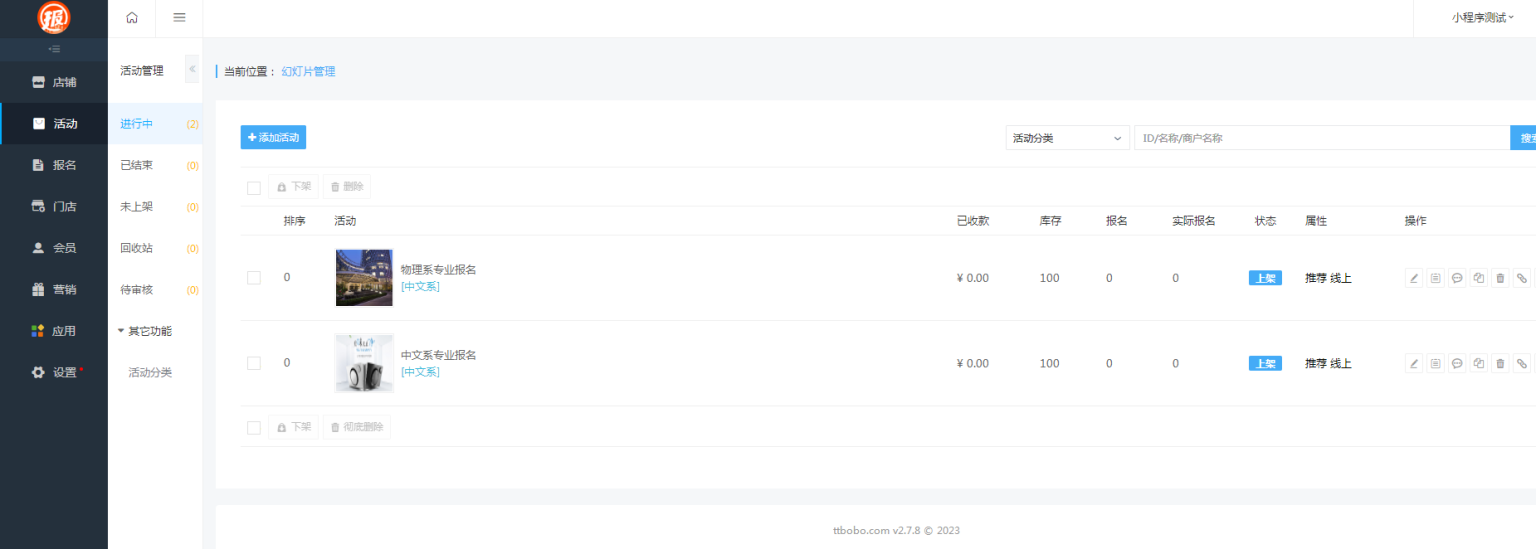Image resolution: width=1536 pixels, height=549 pixels.
Task: Open the 幻灯片管理 breadcrumb link
Action: coord(308,72)
